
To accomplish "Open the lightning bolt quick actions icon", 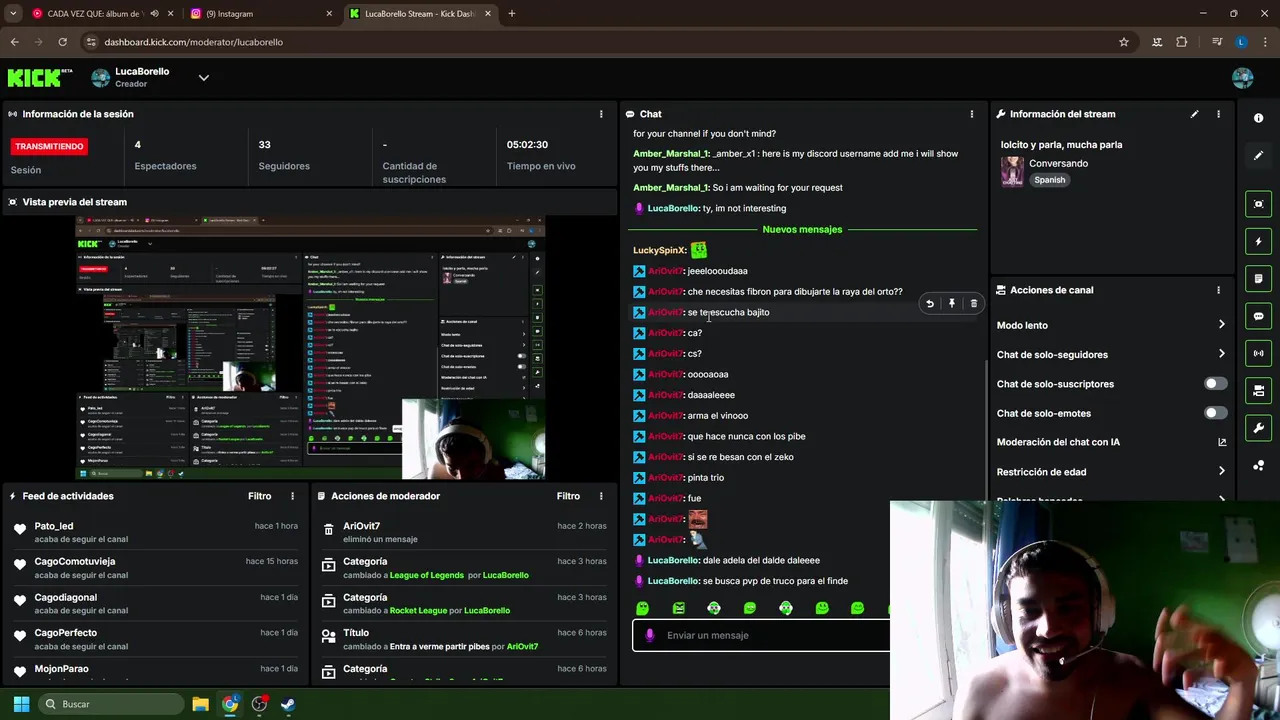I will (1258, 241).
